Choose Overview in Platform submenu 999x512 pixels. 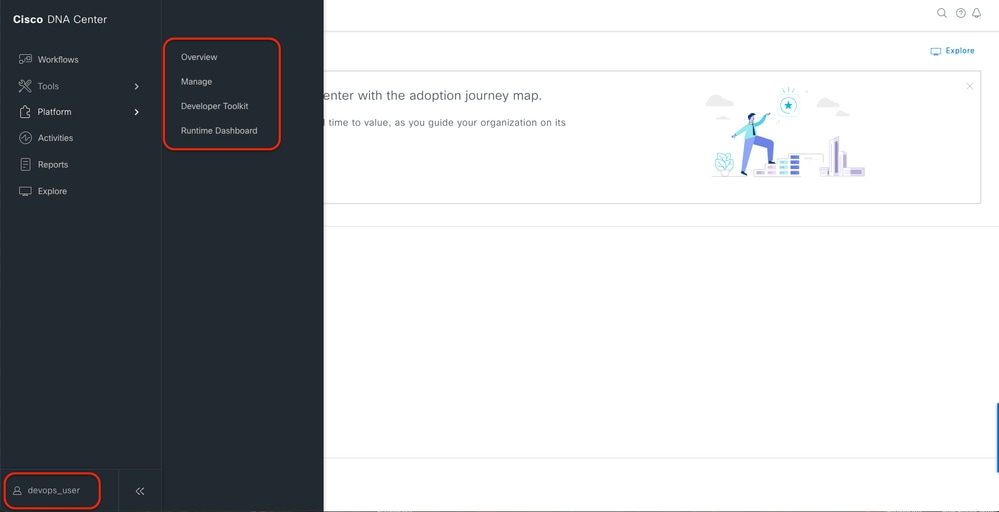click(199, 57)
